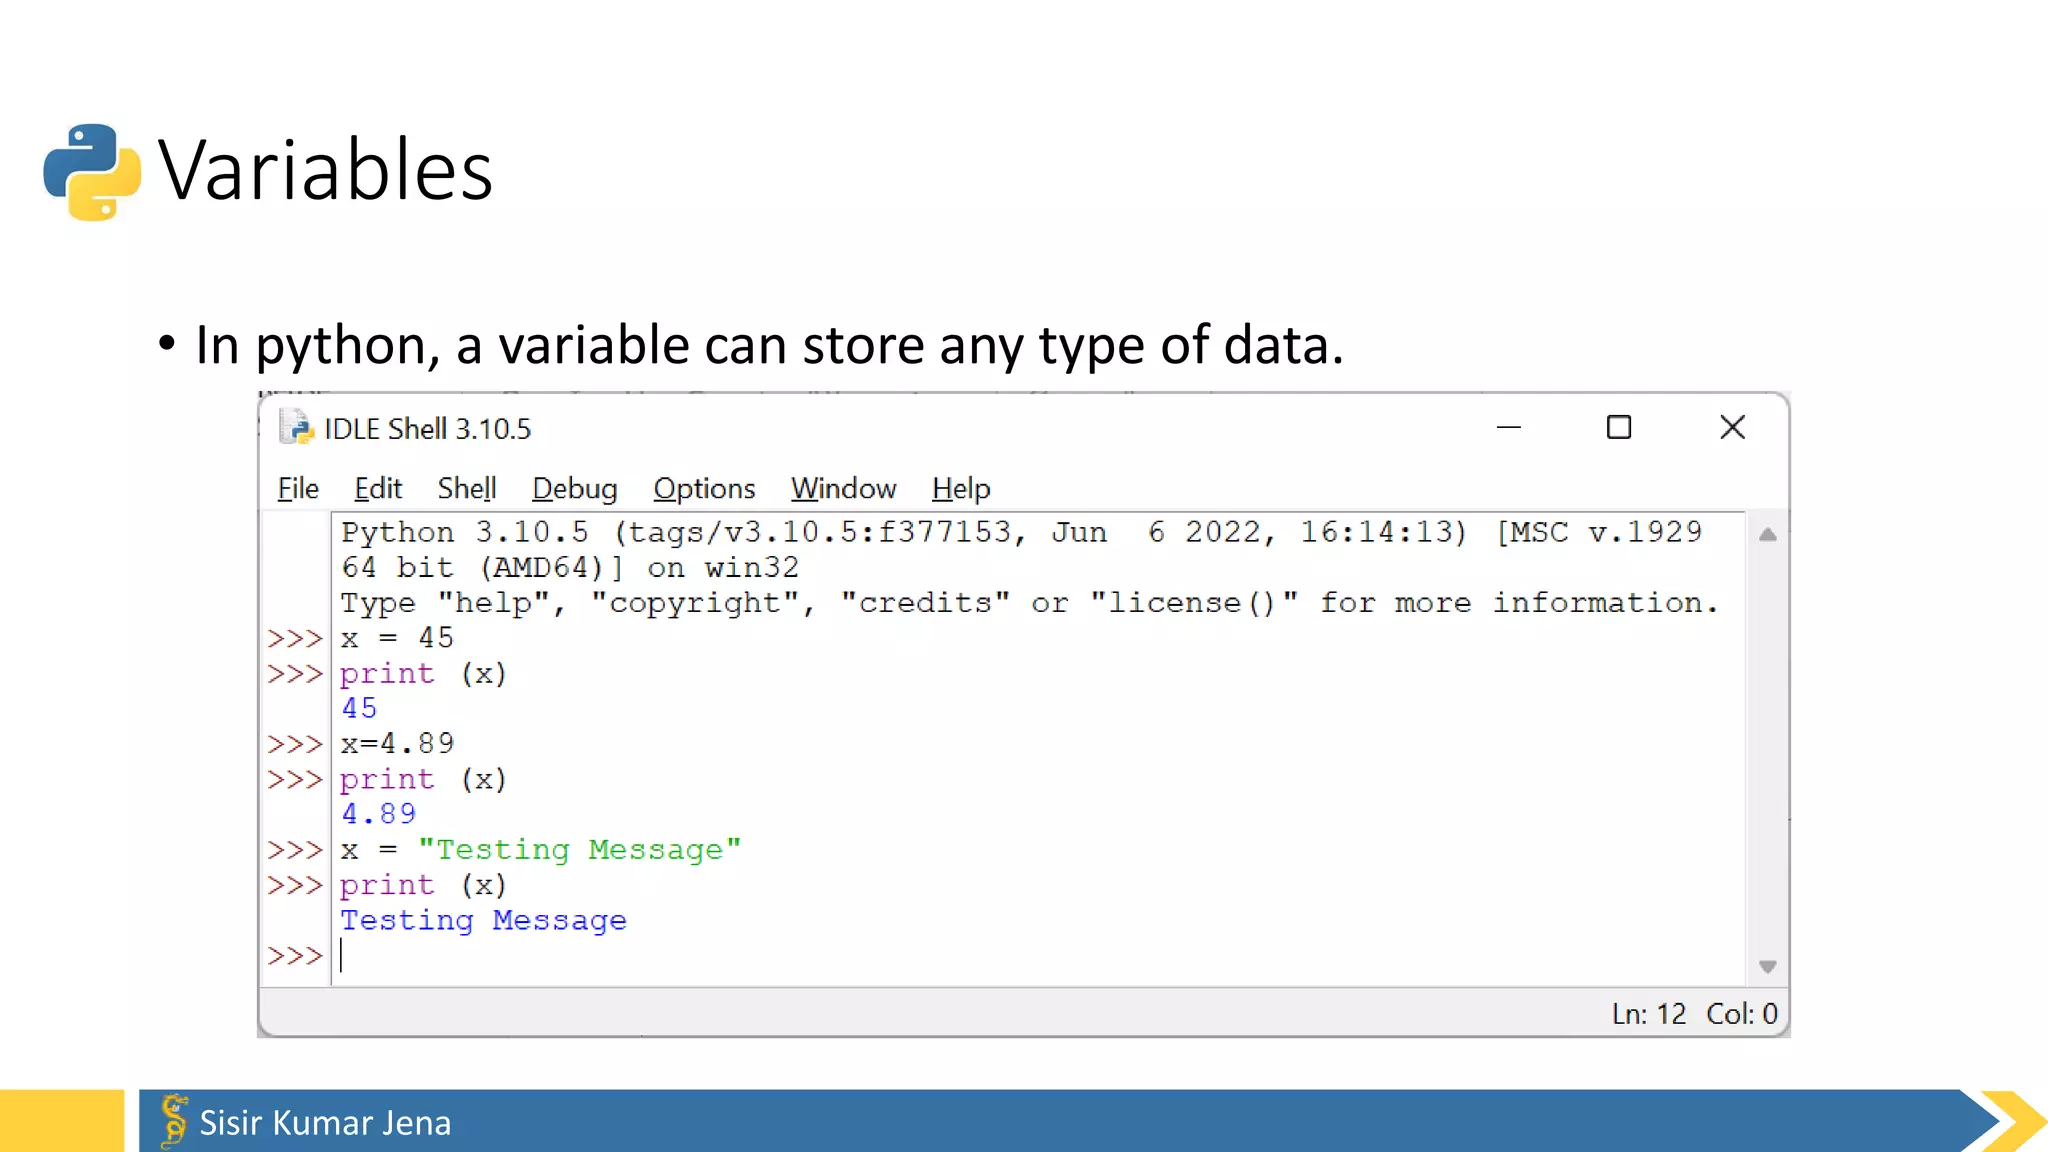This screenshot has height=1152, width=2048.
Task: Click the 'Sisir Kumar Jena' footer text
Action: tap(325, 1123)
